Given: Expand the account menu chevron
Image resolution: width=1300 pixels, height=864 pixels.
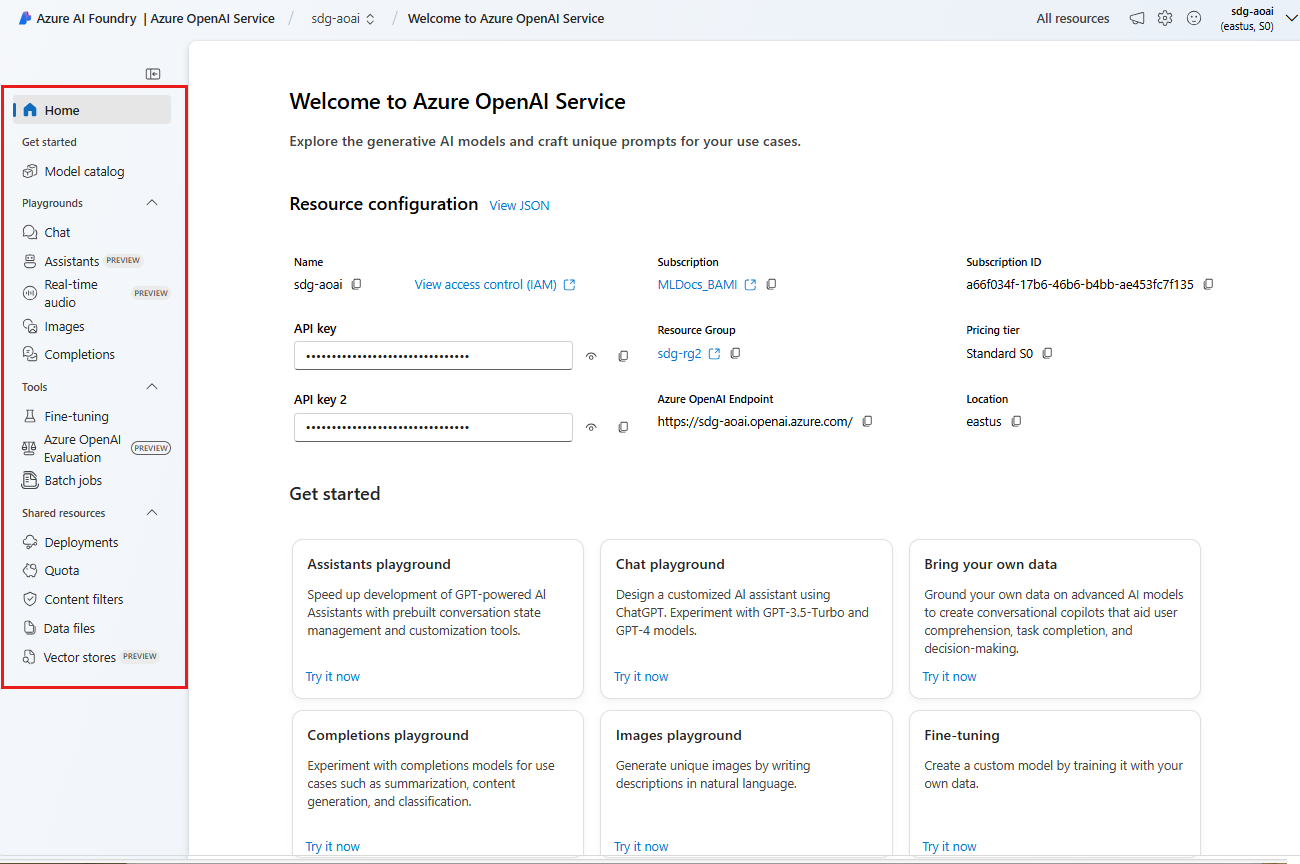Looking at the screenshot, I should 1289,17.
